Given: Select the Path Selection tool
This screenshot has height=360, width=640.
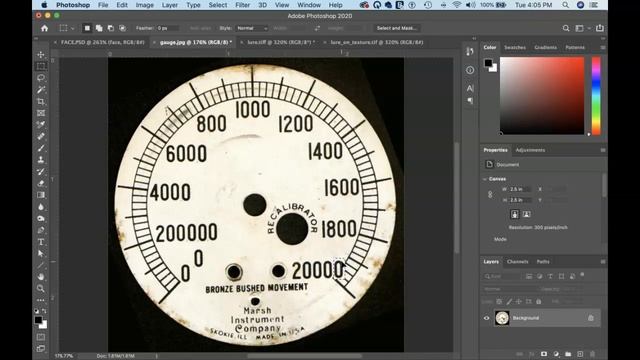Looking at the screenshot, I should point(41,253).
